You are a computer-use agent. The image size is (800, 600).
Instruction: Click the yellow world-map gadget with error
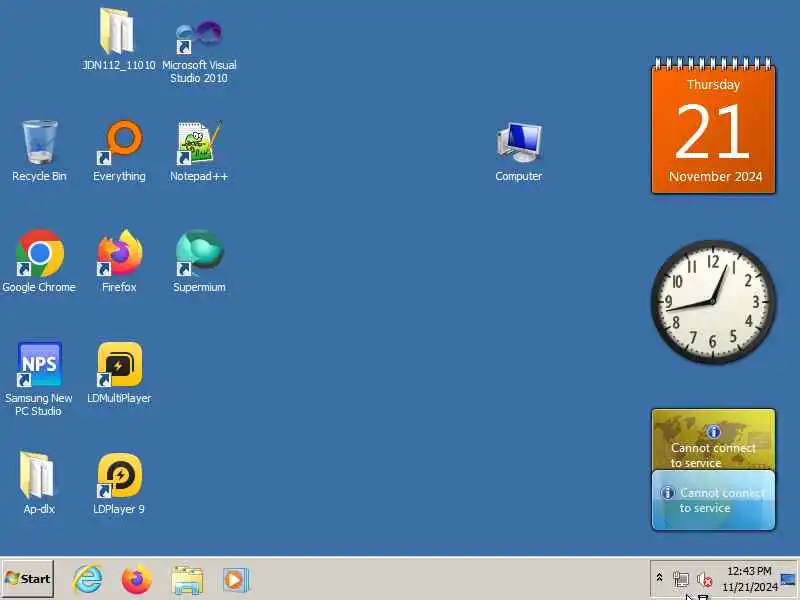coord(713,439)
